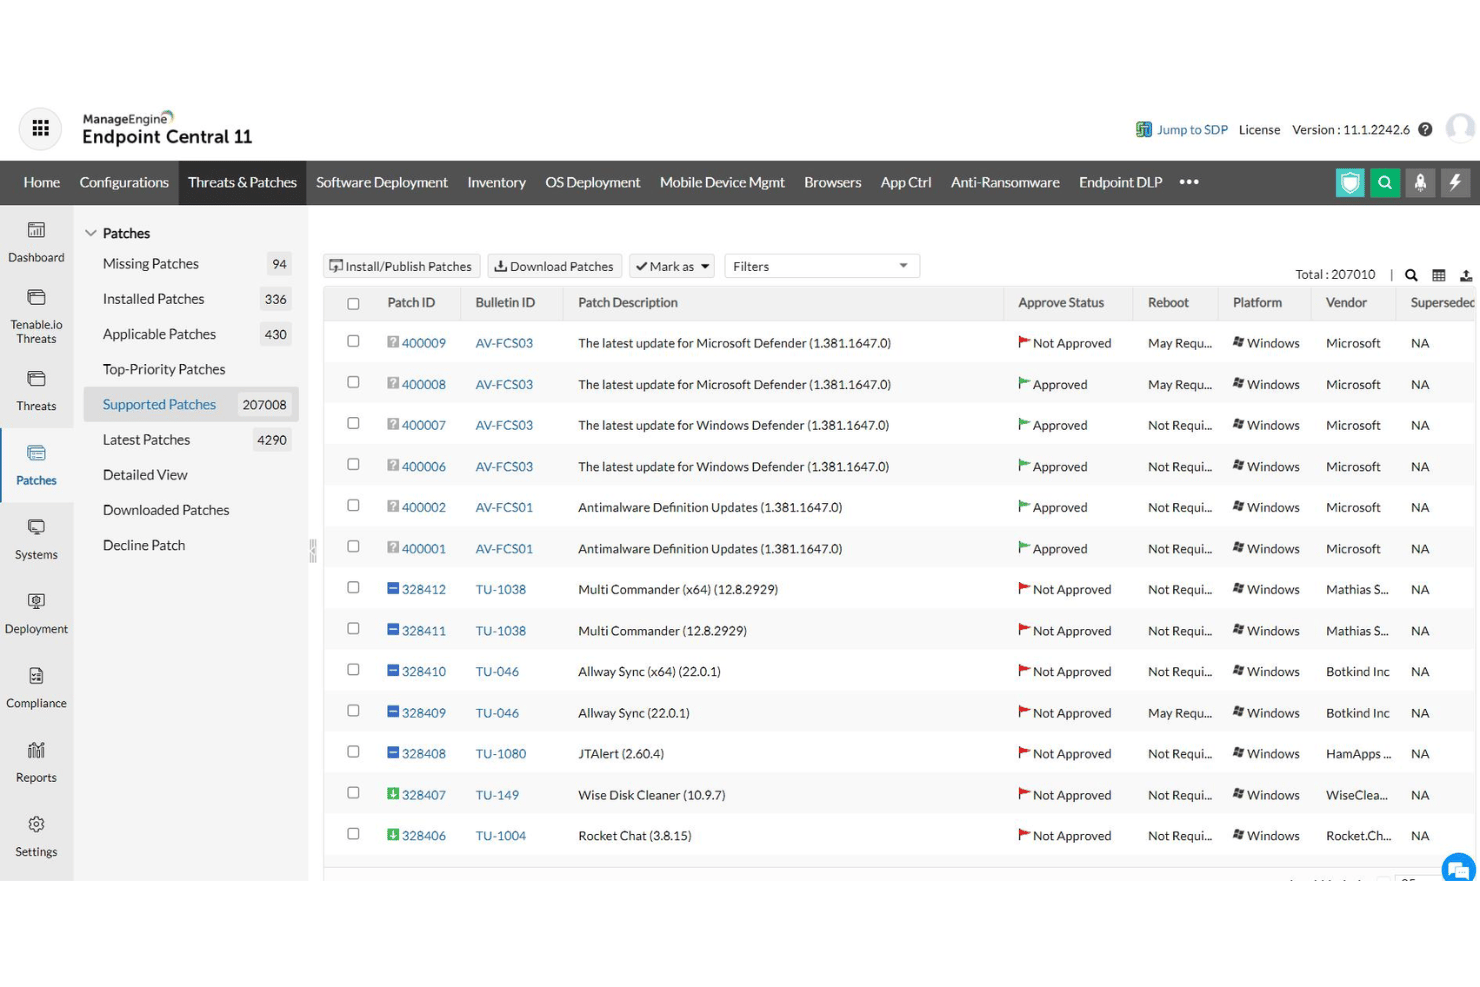Click the table search magnifier icon
This screenshot has width=1480, height=987.
point(1411,275)
